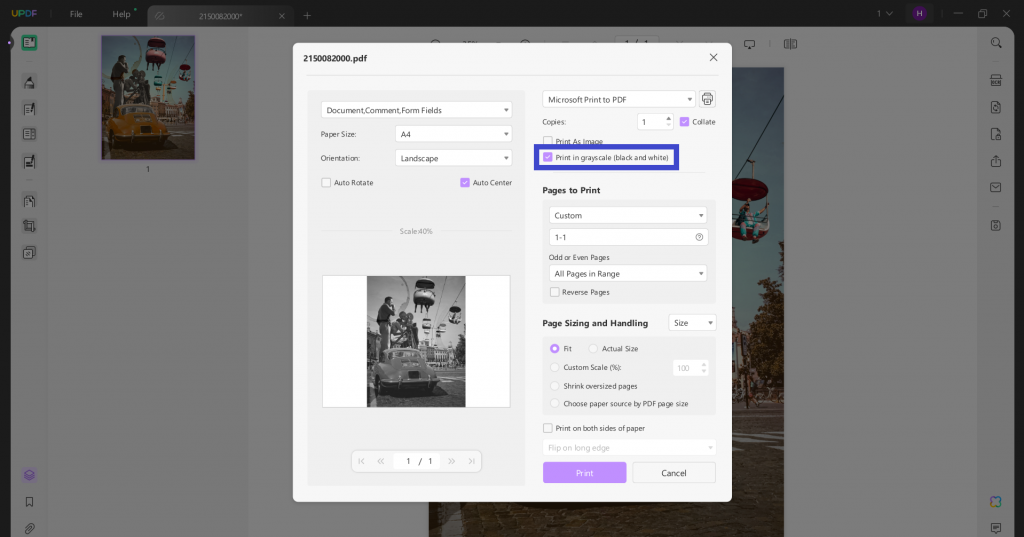This screenshot has width=1024, height=537.
Task: Open the user account avatar H
Action: [x=920, y=14]
